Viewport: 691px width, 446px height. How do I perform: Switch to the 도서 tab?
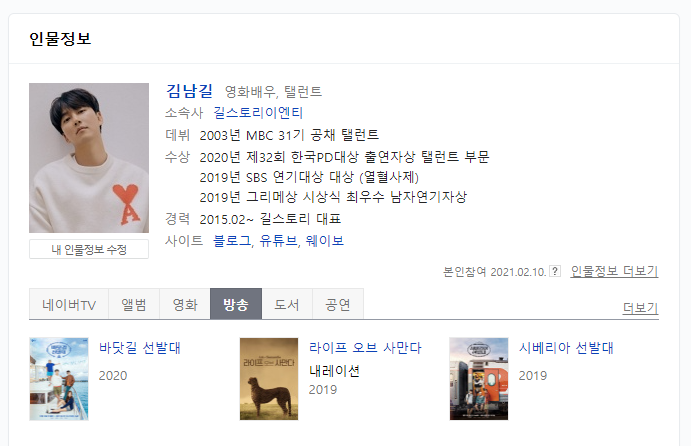point(287,304)
